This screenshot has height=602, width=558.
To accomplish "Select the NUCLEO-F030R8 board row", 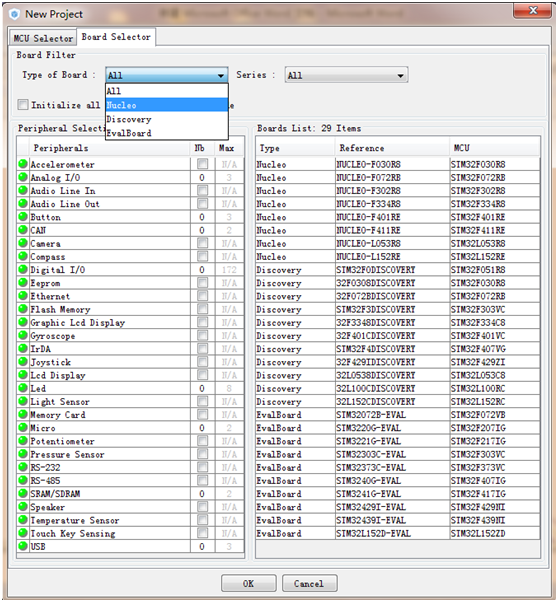I will pyautogui.click(x=398, y=164).
